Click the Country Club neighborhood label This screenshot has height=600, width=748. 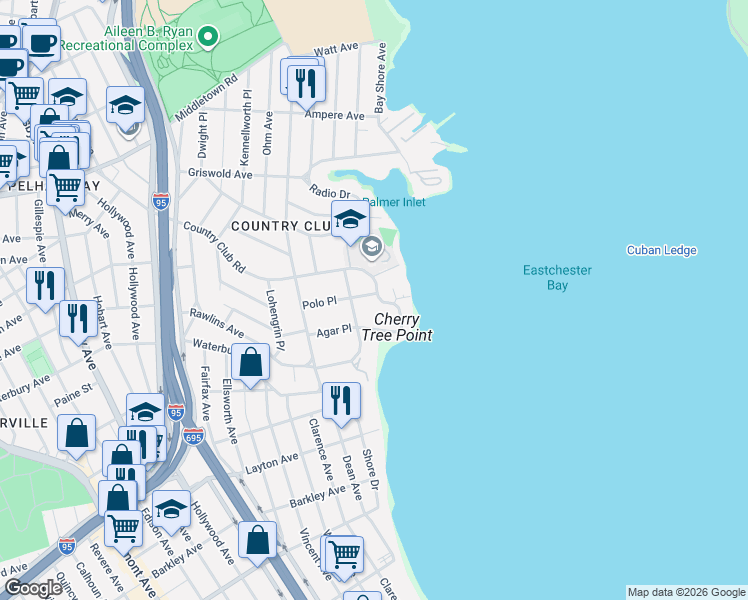click(281, 226)
